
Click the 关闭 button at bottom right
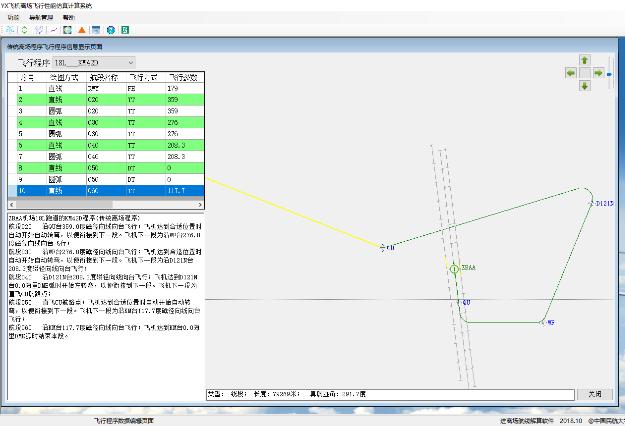(595, 394)
